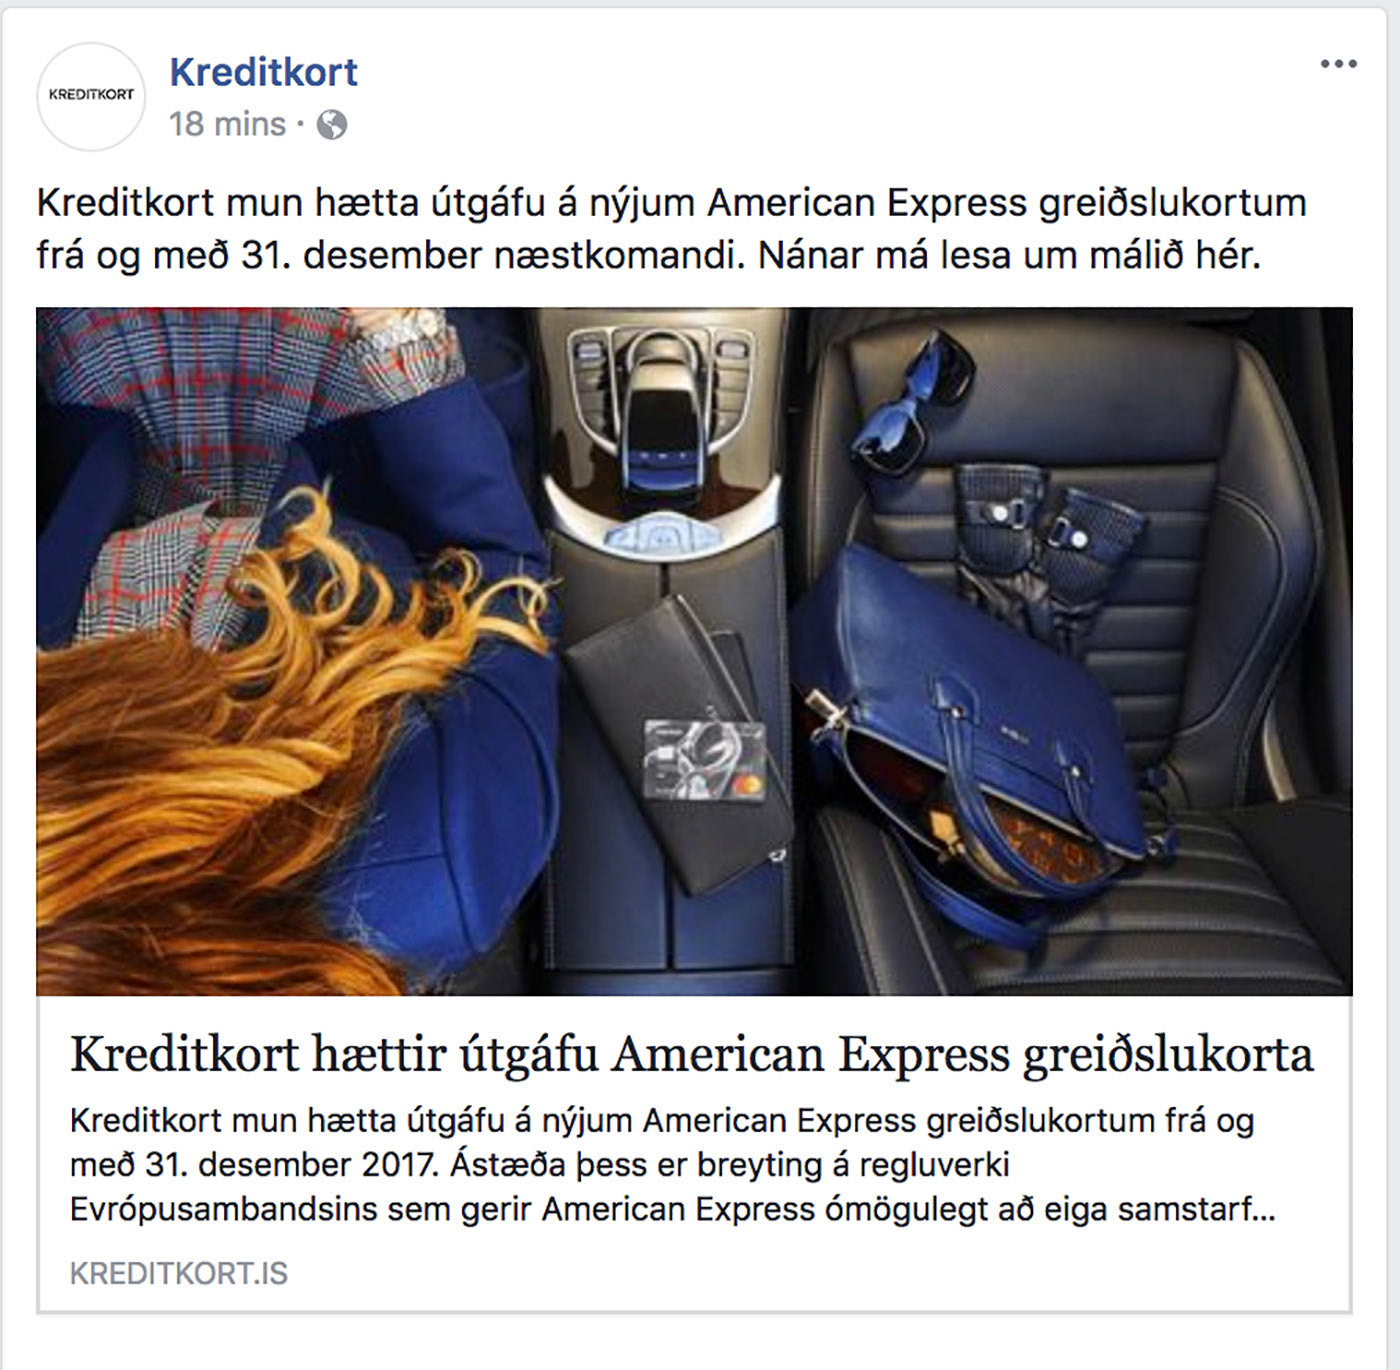Screen dimensions: 1400x1370
Task: Open the Kreditkort page name link
Action: (263, 72)
